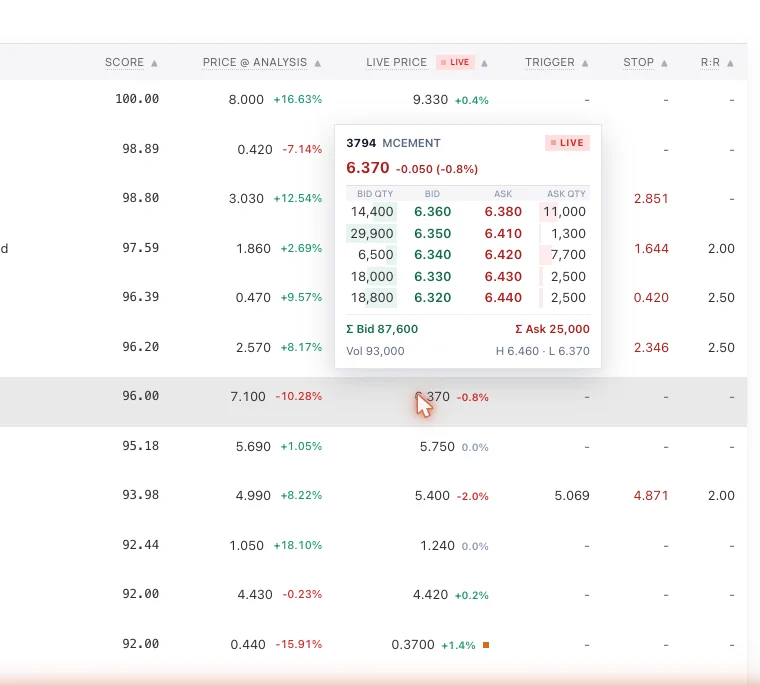The height and width of the screenshot is (686, 760).
Task: Click the 3.030 price at analysis
Action: coord(246,199)
